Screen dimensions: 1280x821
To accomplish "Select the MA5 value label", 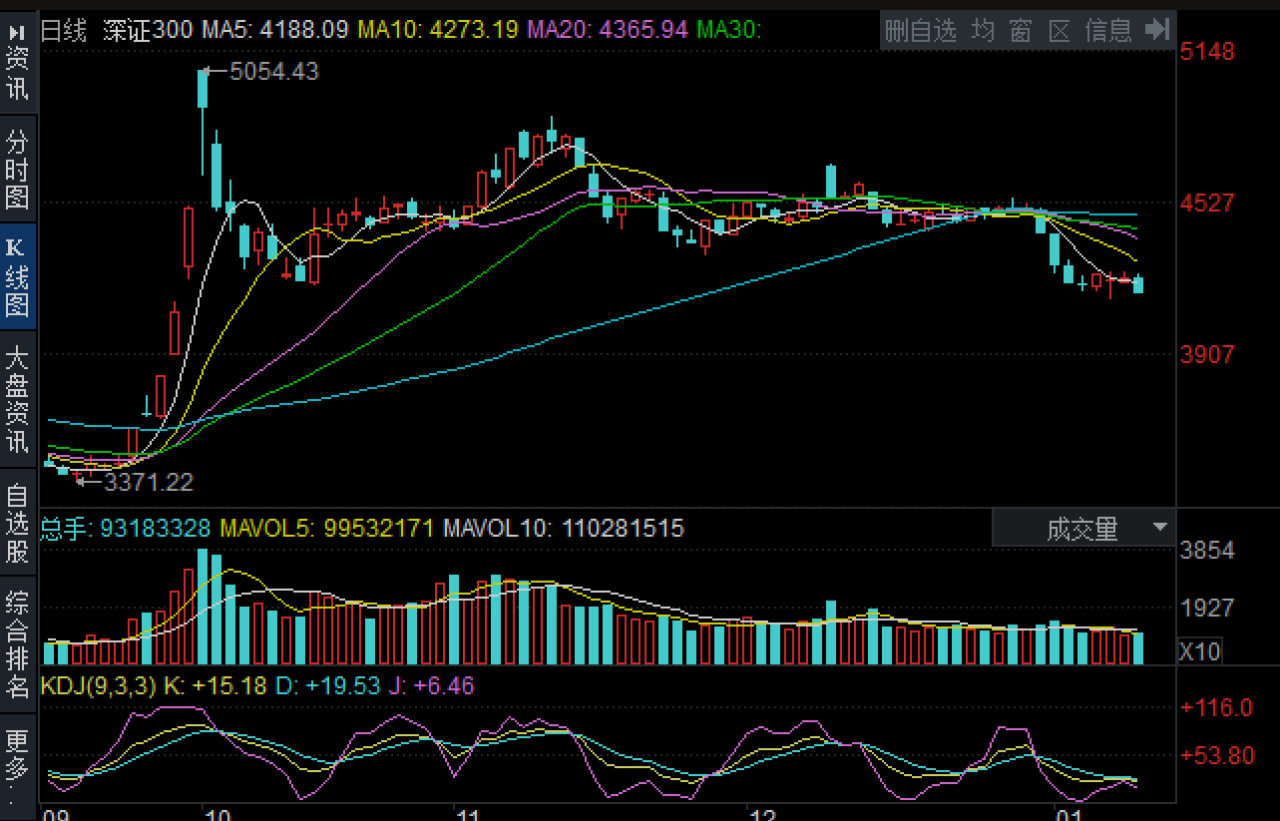I will pyautogui.click(x=275, y=30).
